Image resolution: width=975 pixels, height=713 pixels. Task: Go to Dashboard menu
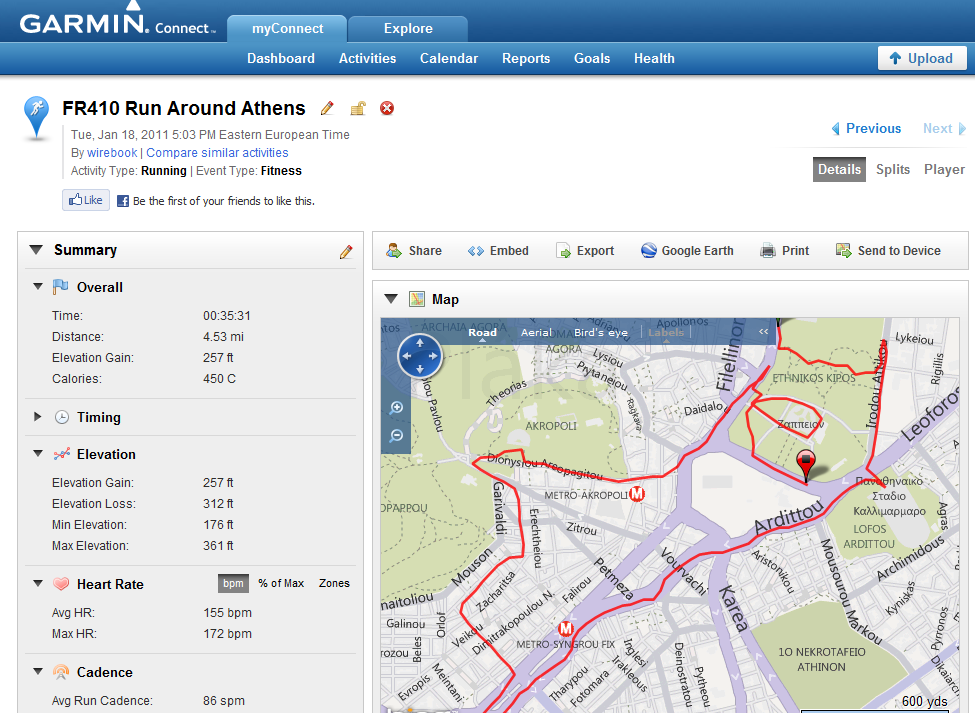280,58
